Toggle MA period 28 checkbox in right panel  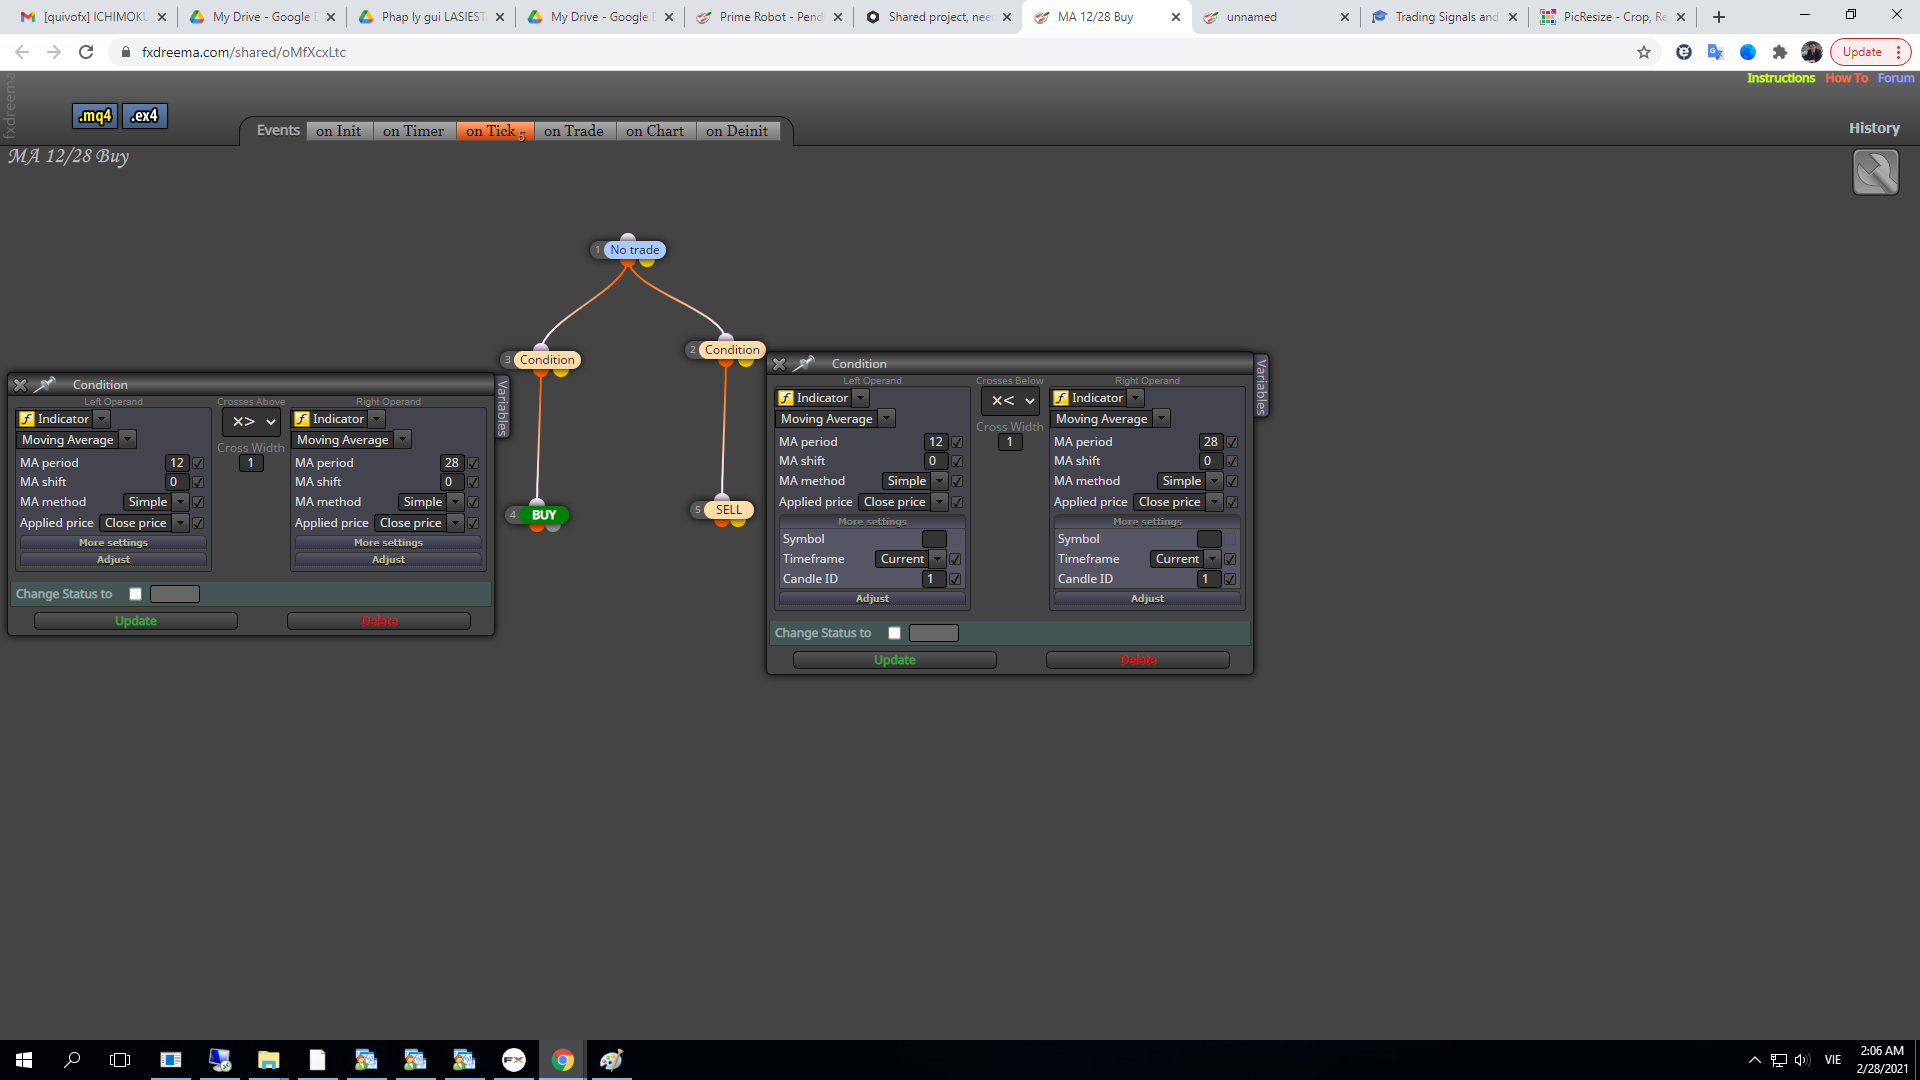[x=1232, y=442]
